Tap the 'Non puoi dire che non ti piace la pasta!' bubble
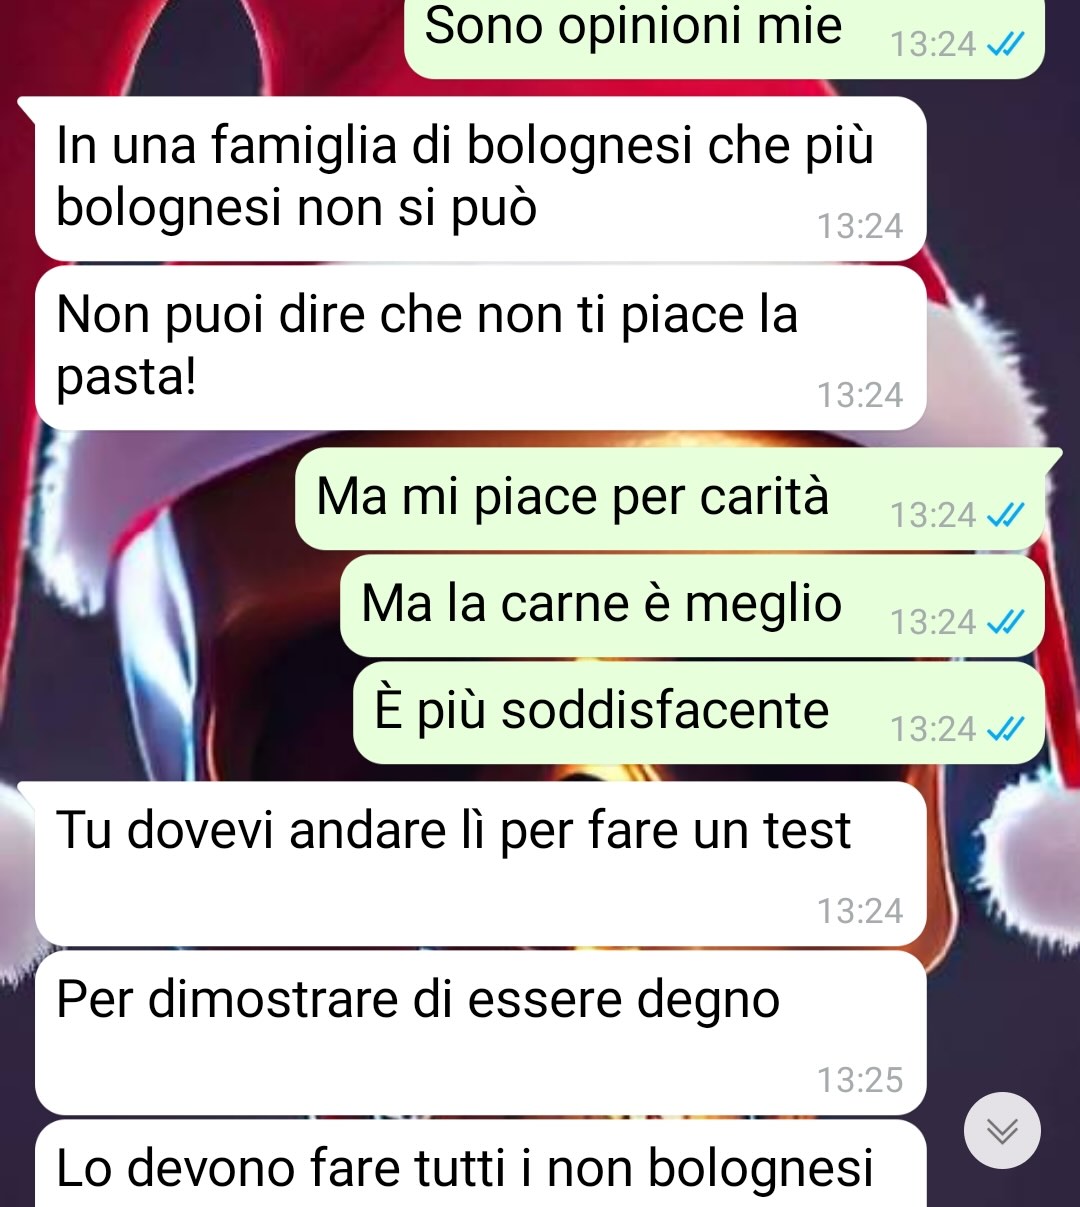 [x=480, y=347]
